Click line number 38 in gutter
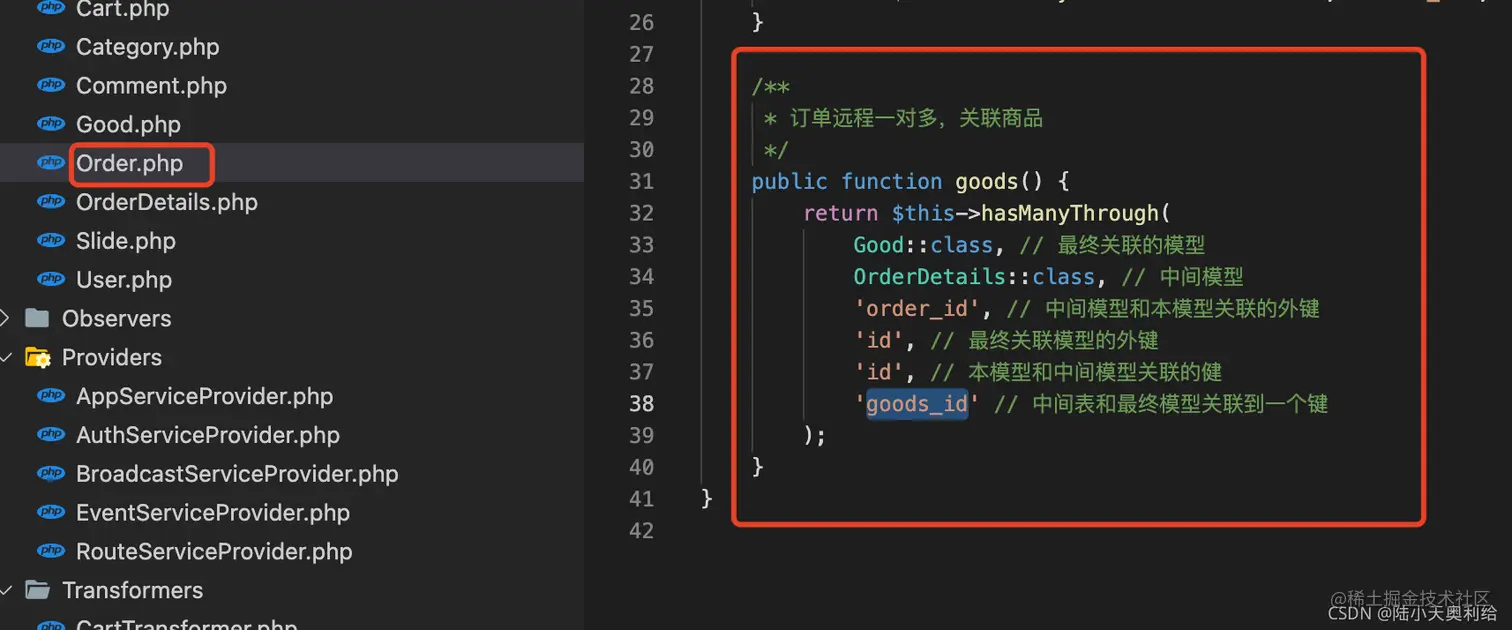1512x630 pixels. tap(641, 403)
